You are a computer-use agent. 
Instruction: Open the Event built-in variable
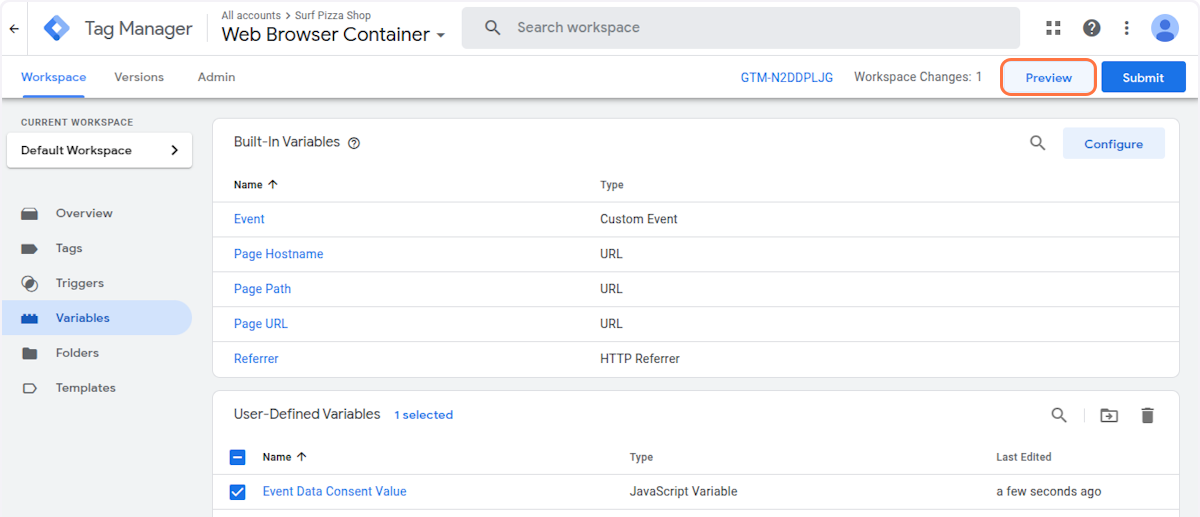pos(249,219)
